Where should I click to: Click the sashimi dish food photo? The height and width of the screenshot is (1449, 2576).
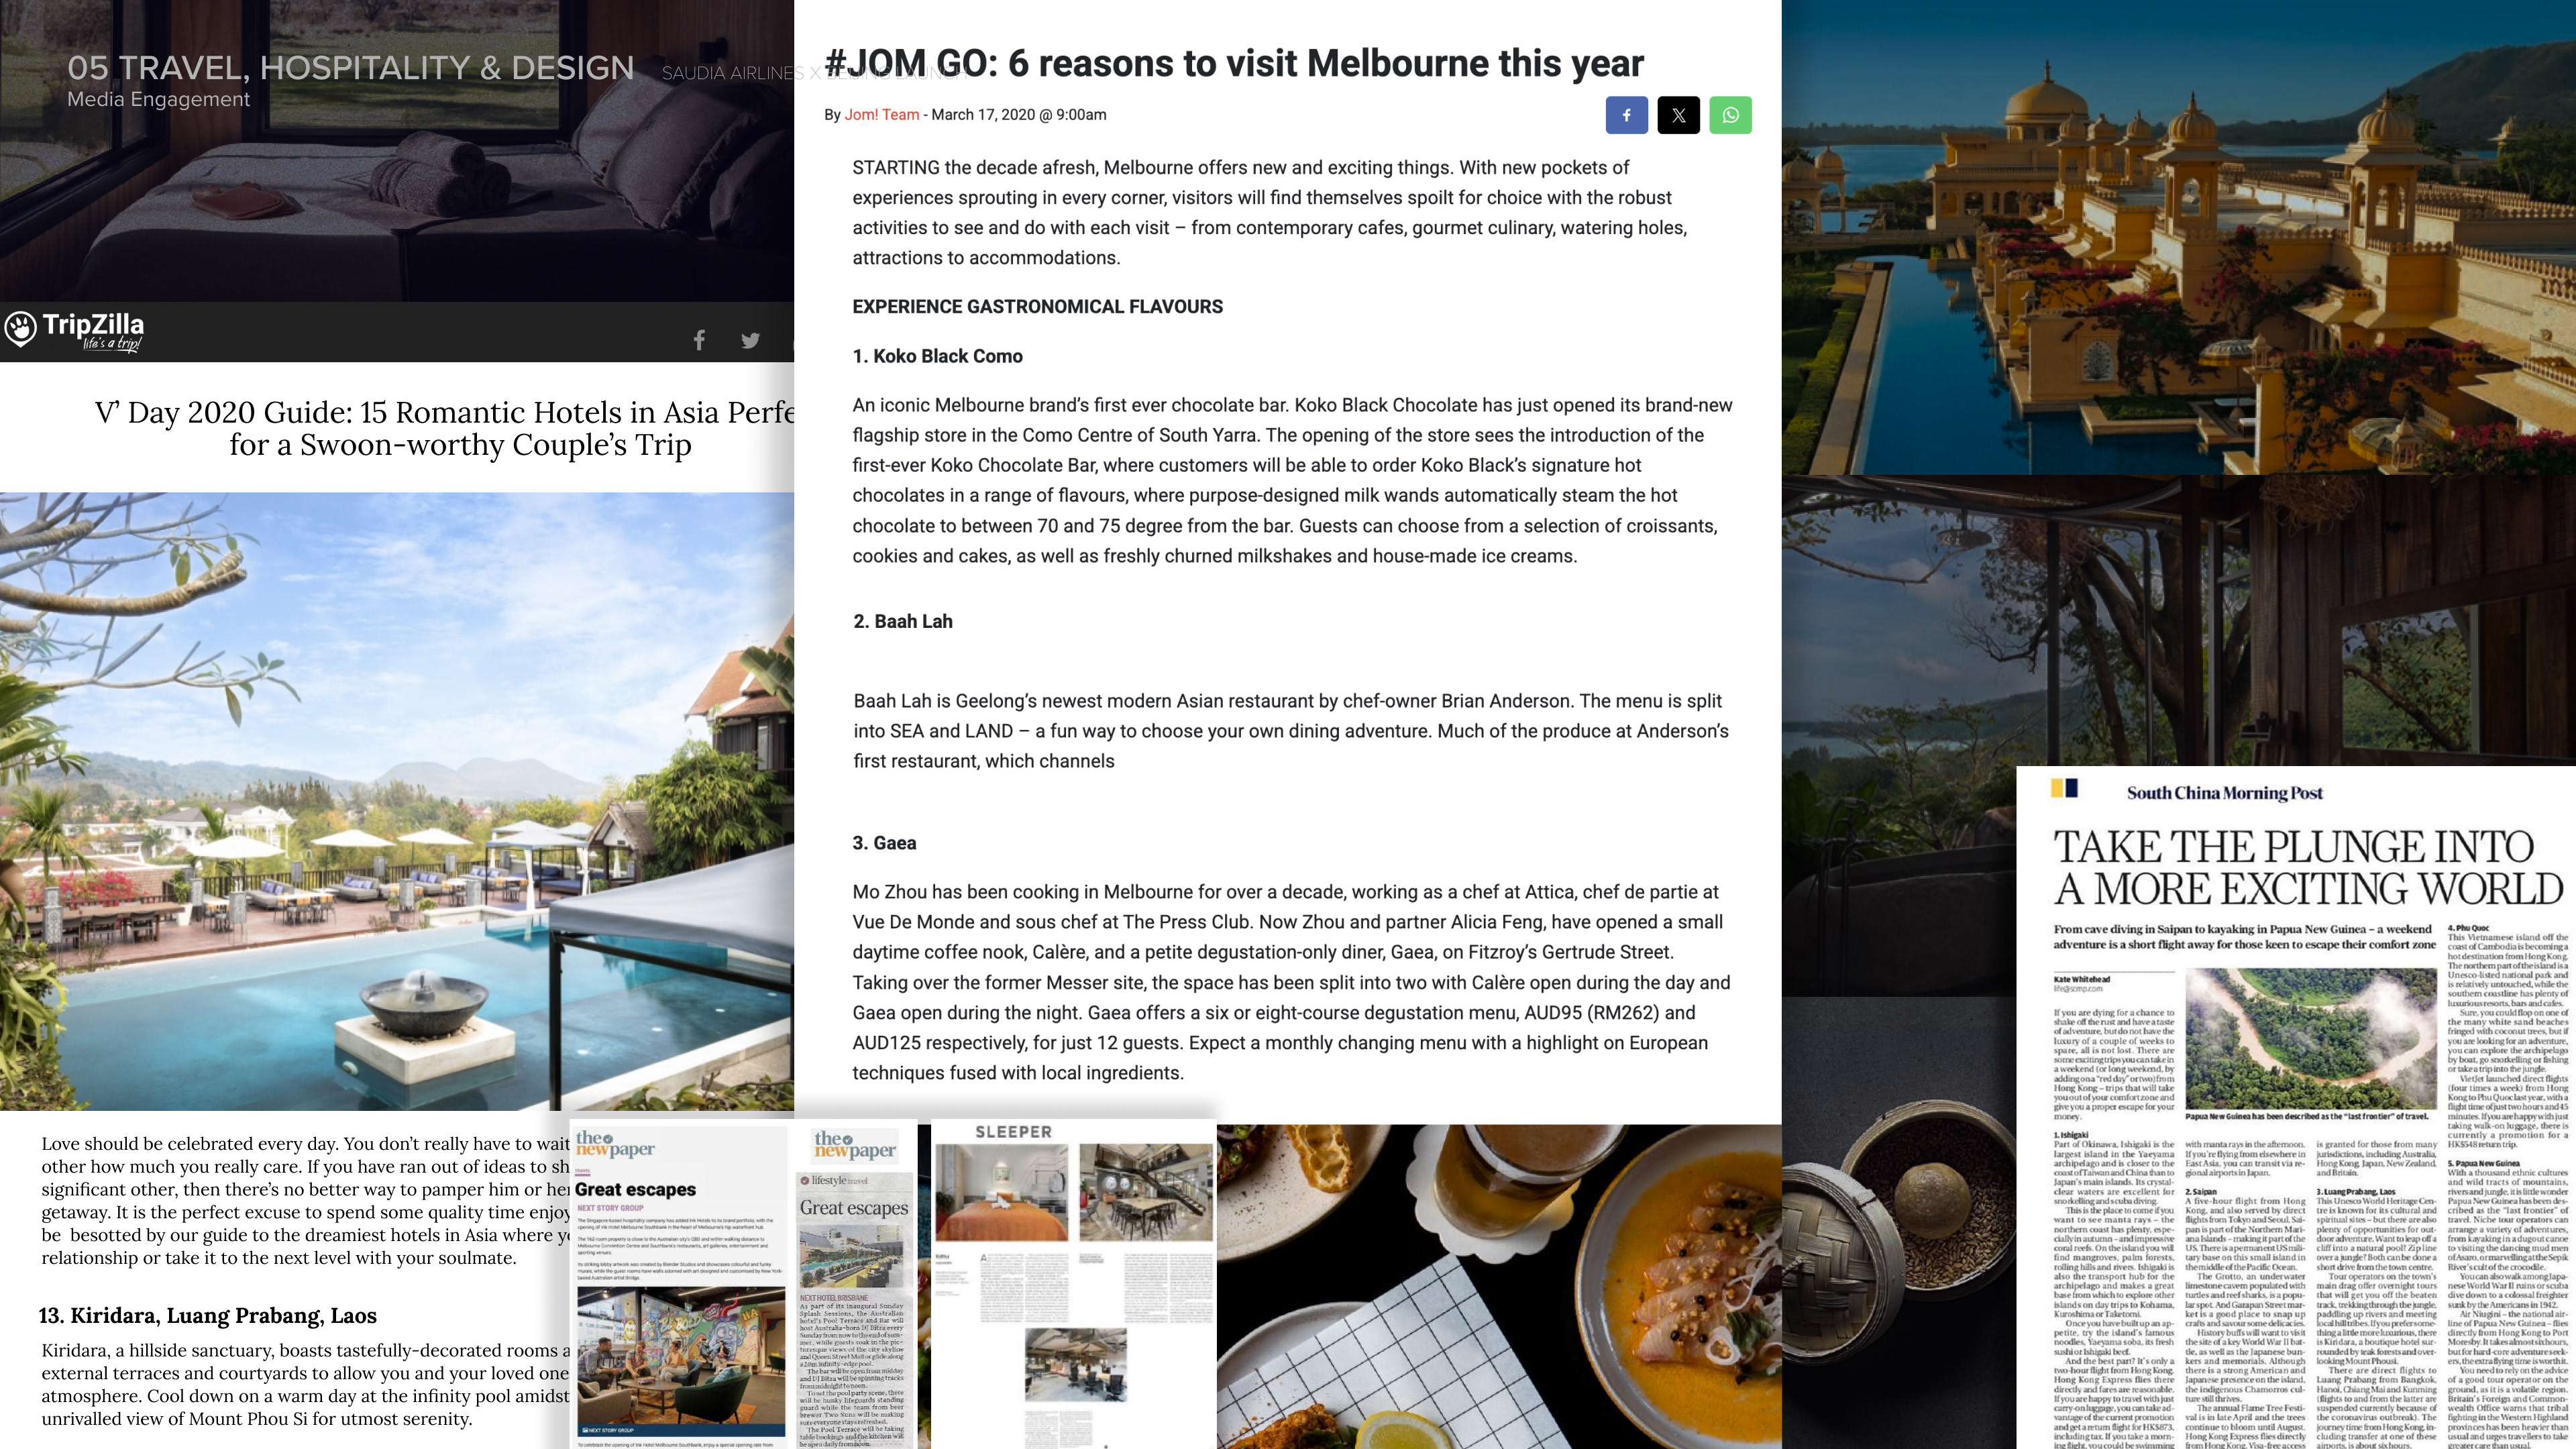pos(1498,1286)
